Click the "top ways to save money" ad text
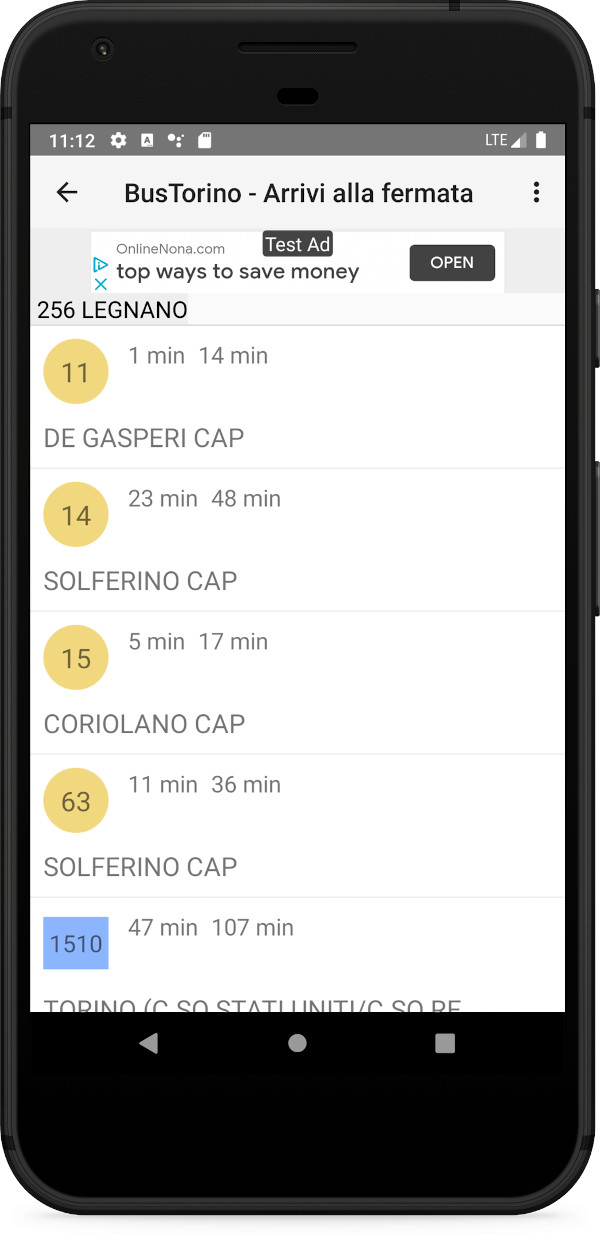The width and height of the screenshot is (600, 1238). pyautogui.click(x=237, y=271)
